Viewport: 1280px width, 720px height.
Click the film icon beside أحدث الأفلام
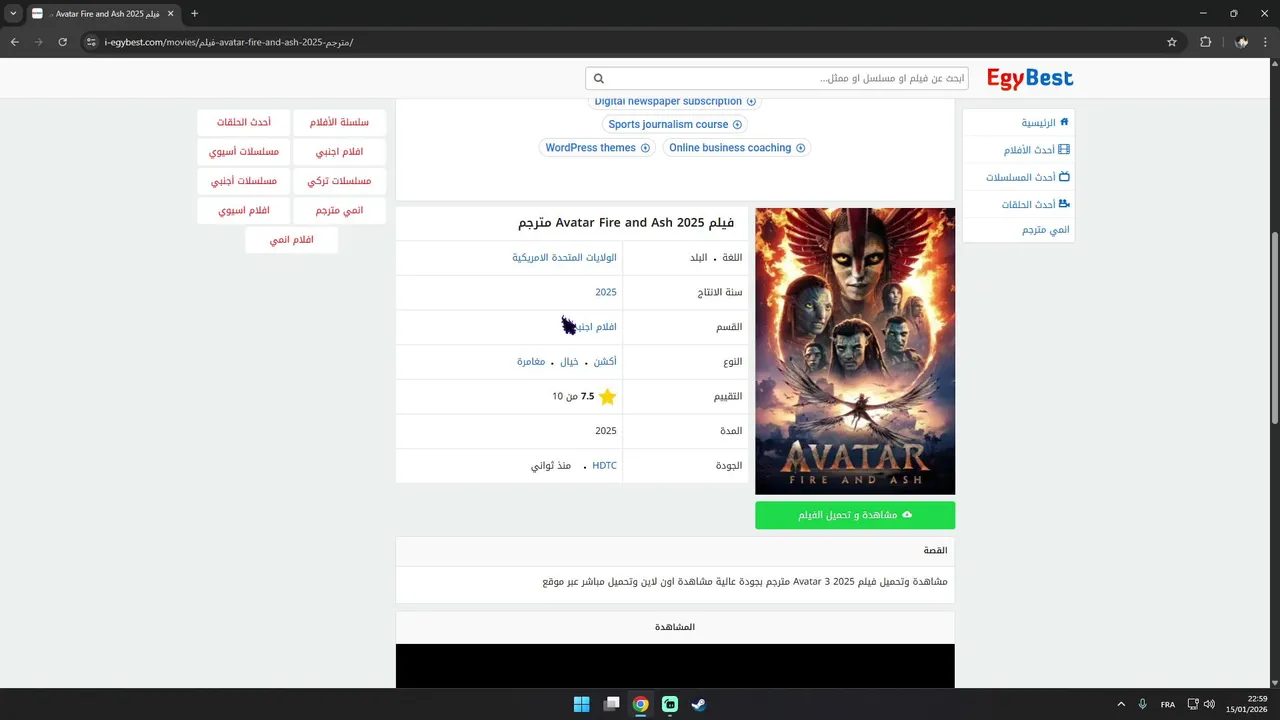tap(1064, 149)
